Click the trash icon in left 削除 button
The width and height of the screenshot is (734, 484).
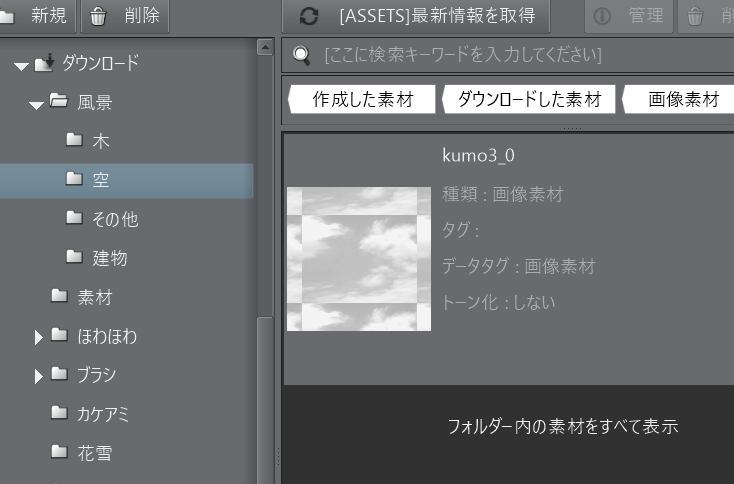(98, 16)
